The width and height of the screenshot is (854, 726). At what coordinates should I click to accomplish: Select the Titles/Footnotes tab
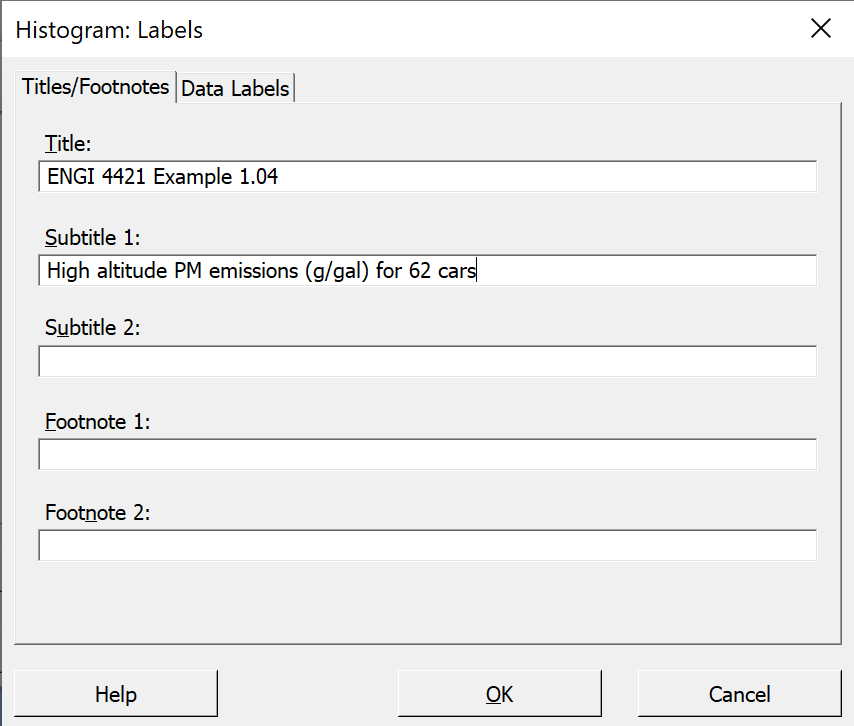(95, 87)
